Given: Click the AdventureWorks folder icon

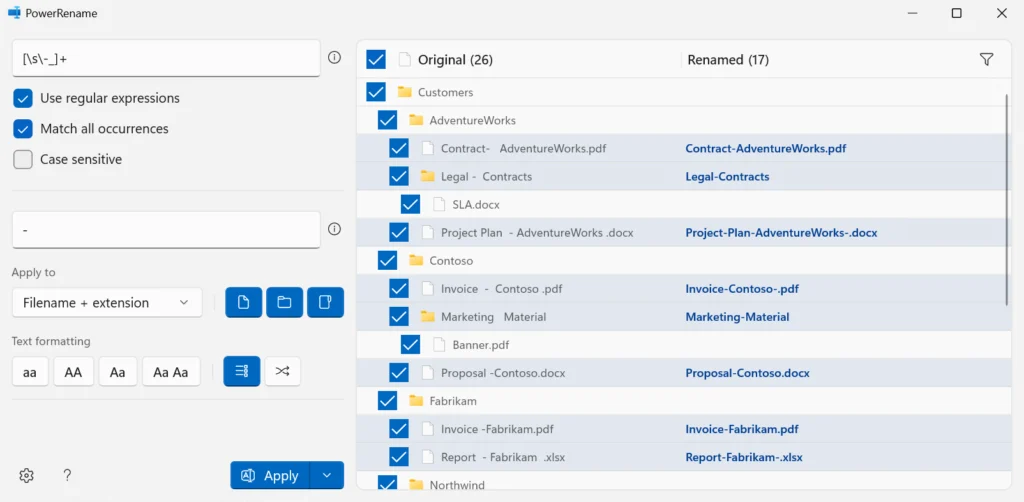Looking at the screenshot, I should click(x=416, y=120).
